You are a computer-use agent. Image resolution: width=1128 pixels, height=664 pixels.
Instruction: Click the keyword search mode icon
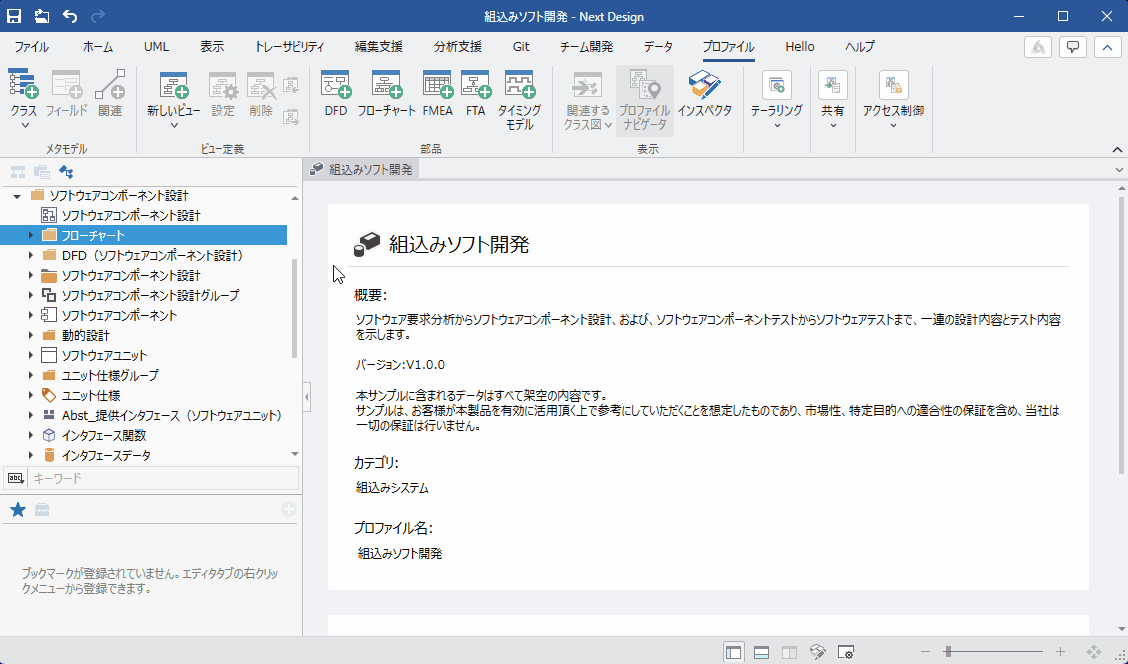coord(16,478)
